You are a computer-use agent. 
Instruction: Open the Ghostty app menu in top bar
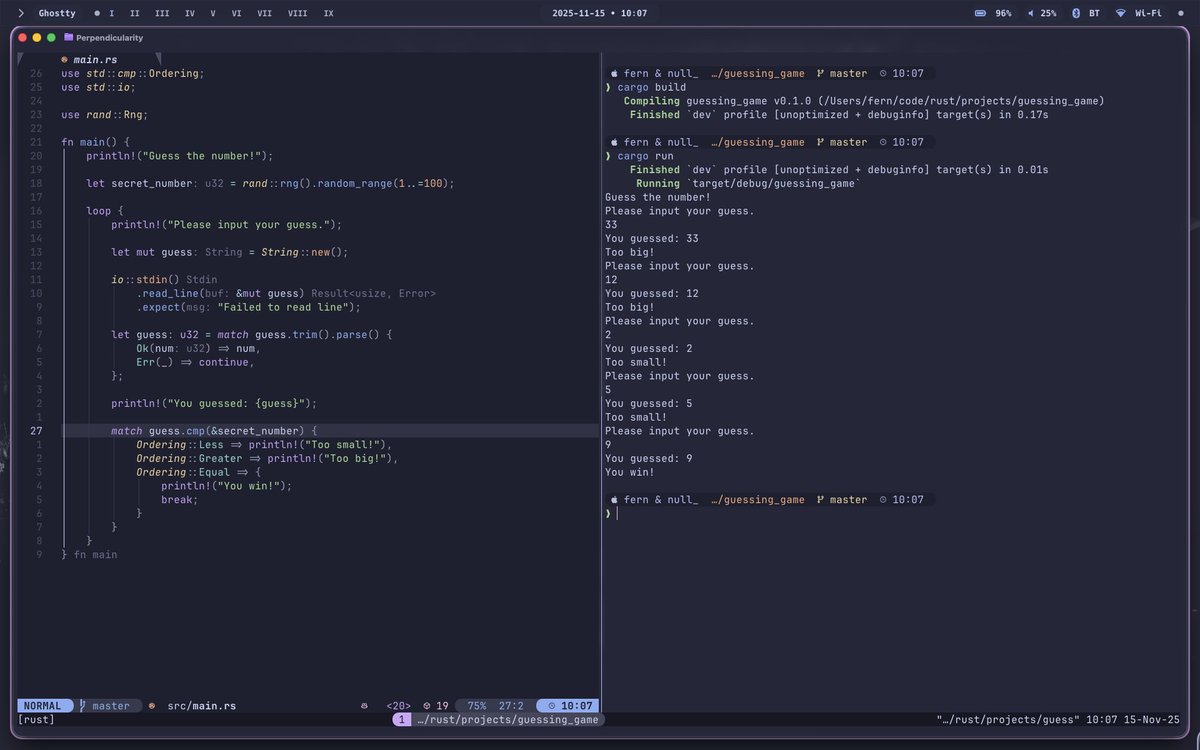pos(57,14)
